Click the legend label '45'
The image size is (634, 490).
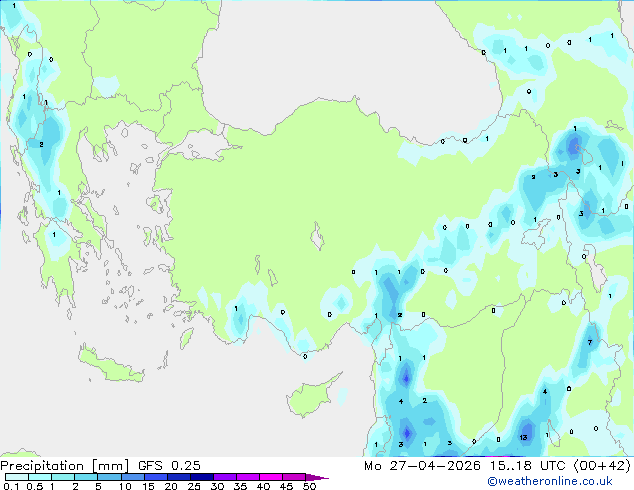(286, 486)
